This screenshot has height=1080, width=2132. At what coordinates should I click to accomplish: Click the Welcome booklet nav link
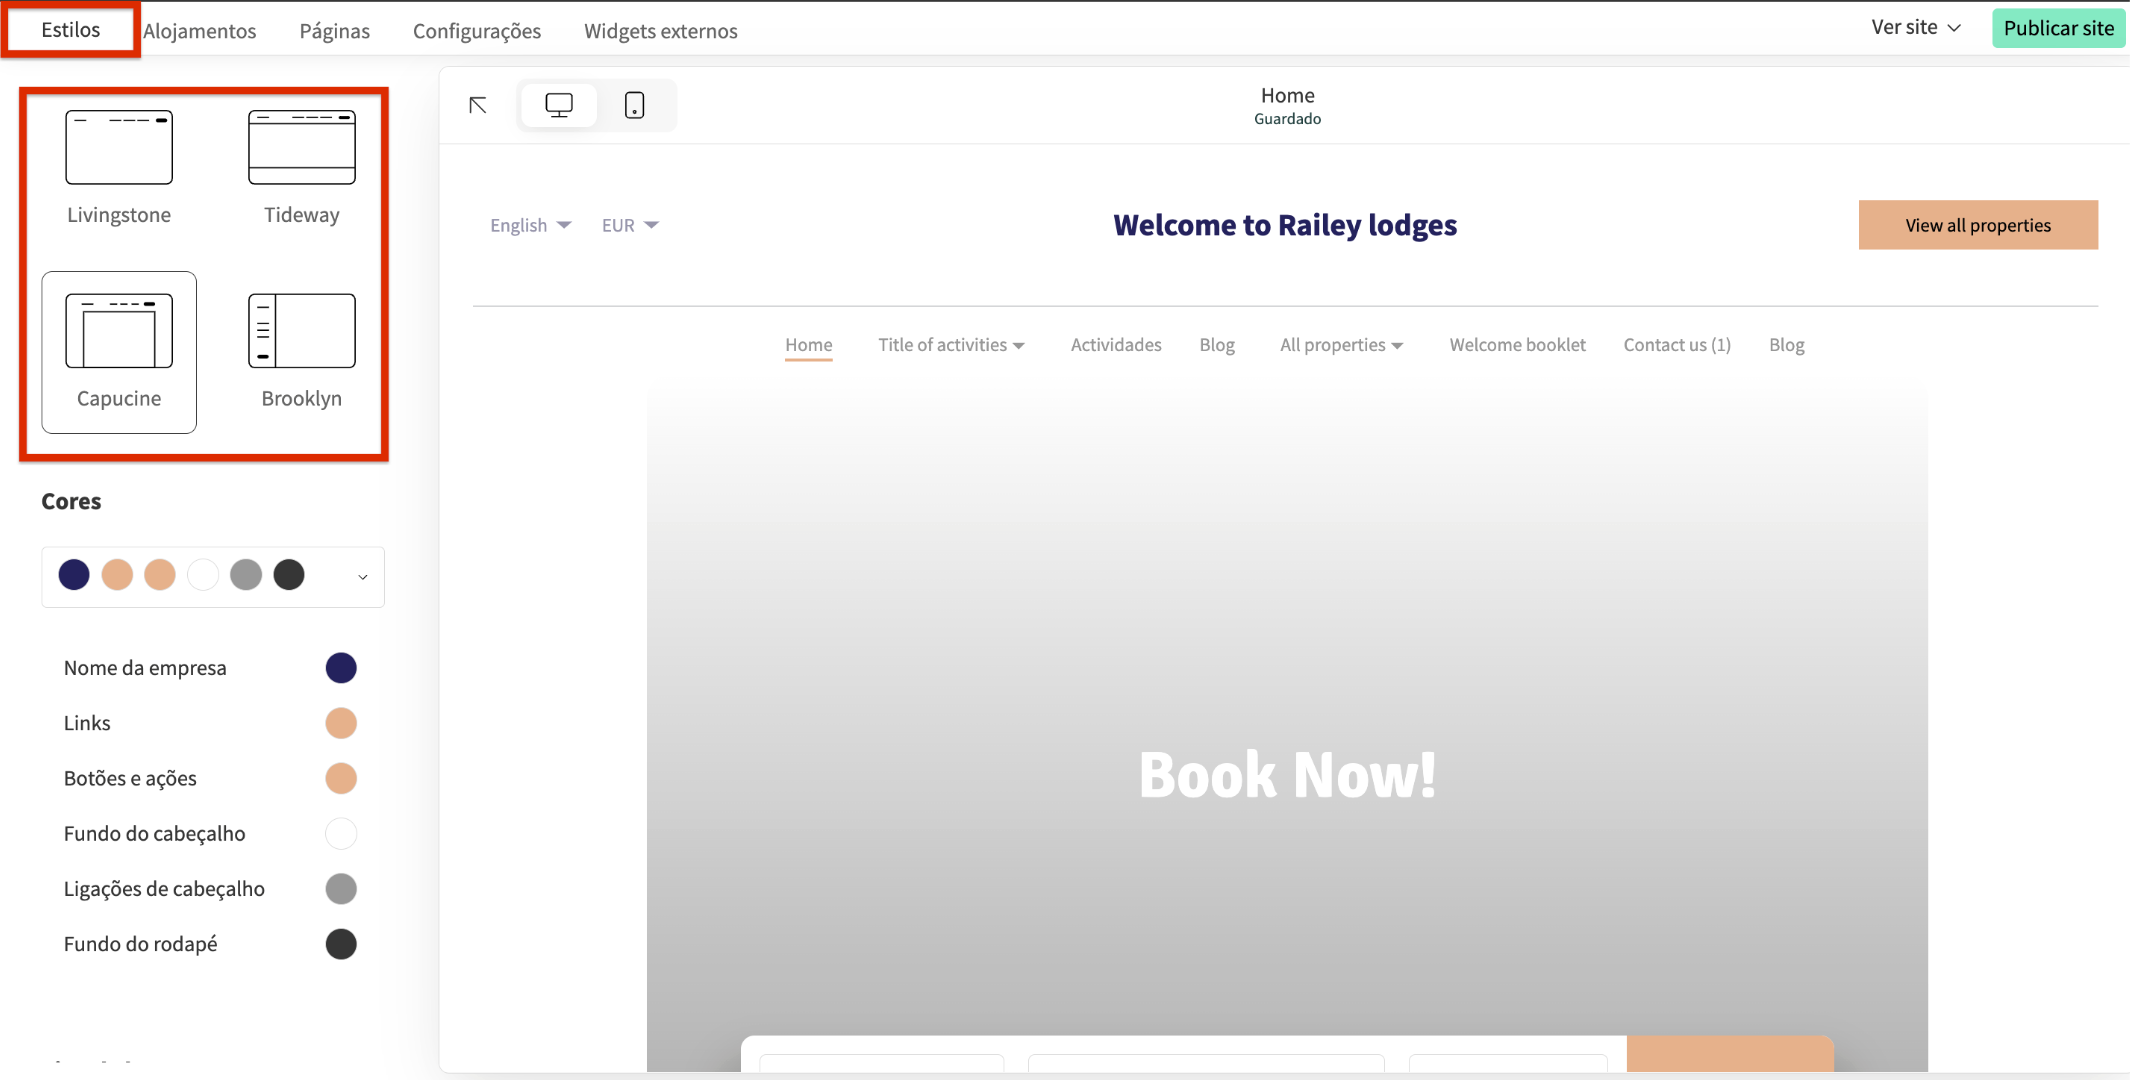coord(1517,345)
